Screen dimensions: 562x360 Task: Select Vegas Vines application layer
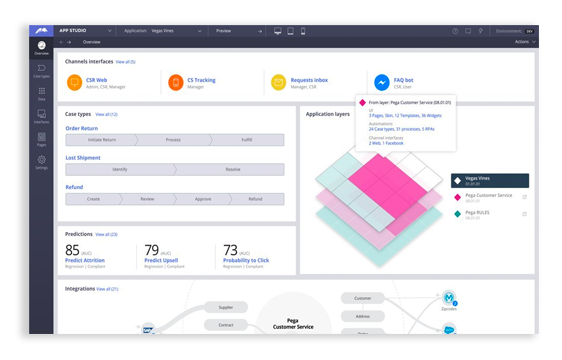coord(490,181)
